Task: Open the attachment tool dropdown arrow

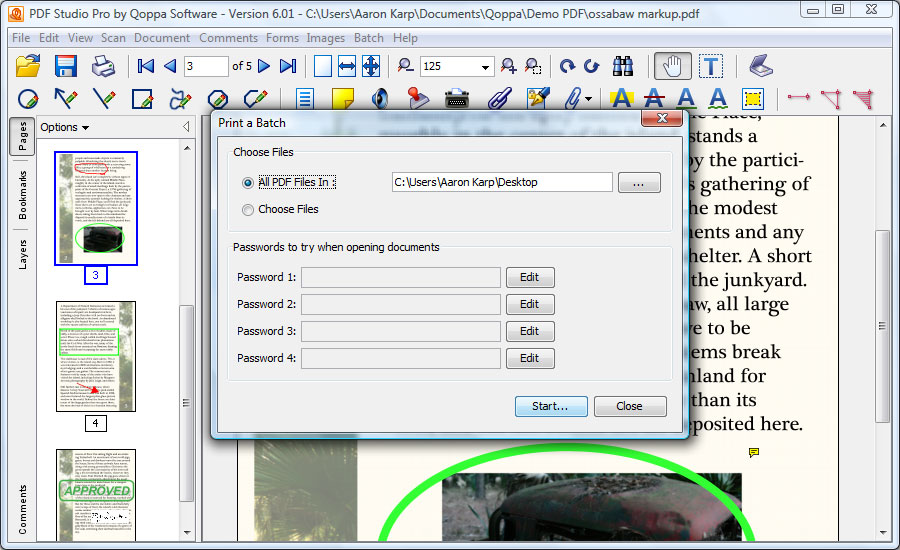Action: click(x=588, y=99)
